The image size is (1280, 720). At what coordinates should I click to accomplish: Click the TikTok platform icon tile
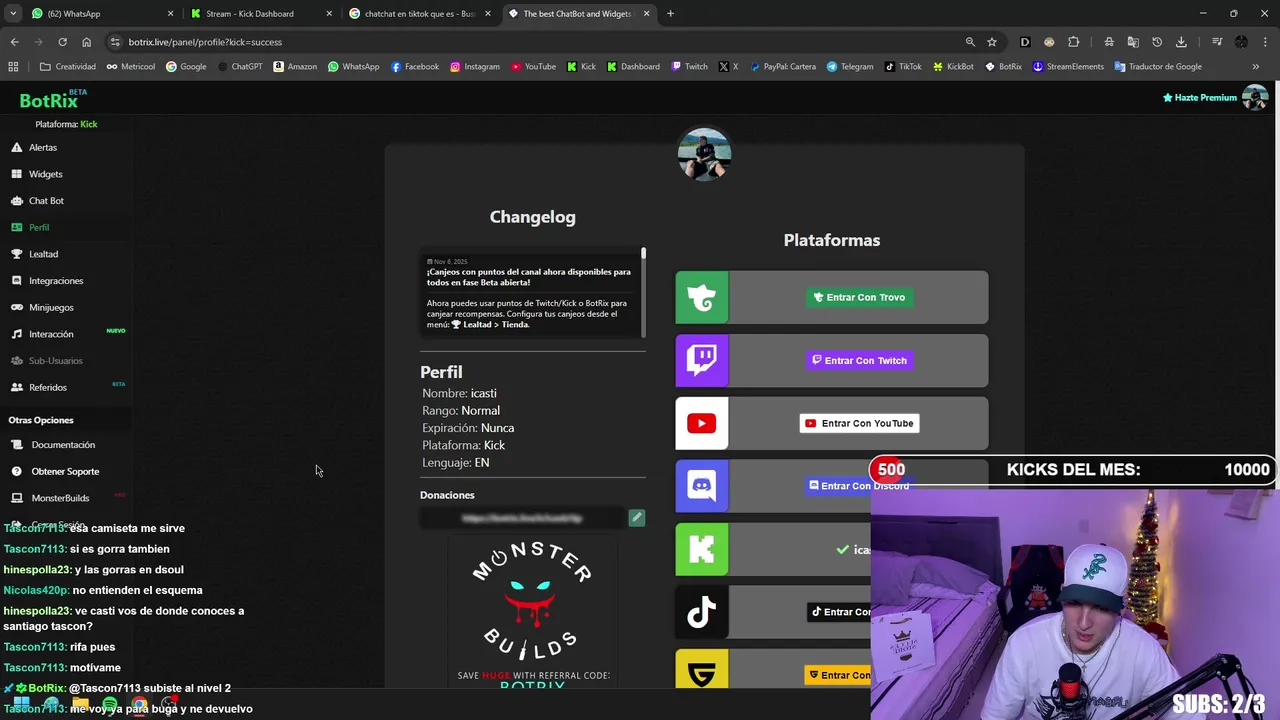coord(702,612)
